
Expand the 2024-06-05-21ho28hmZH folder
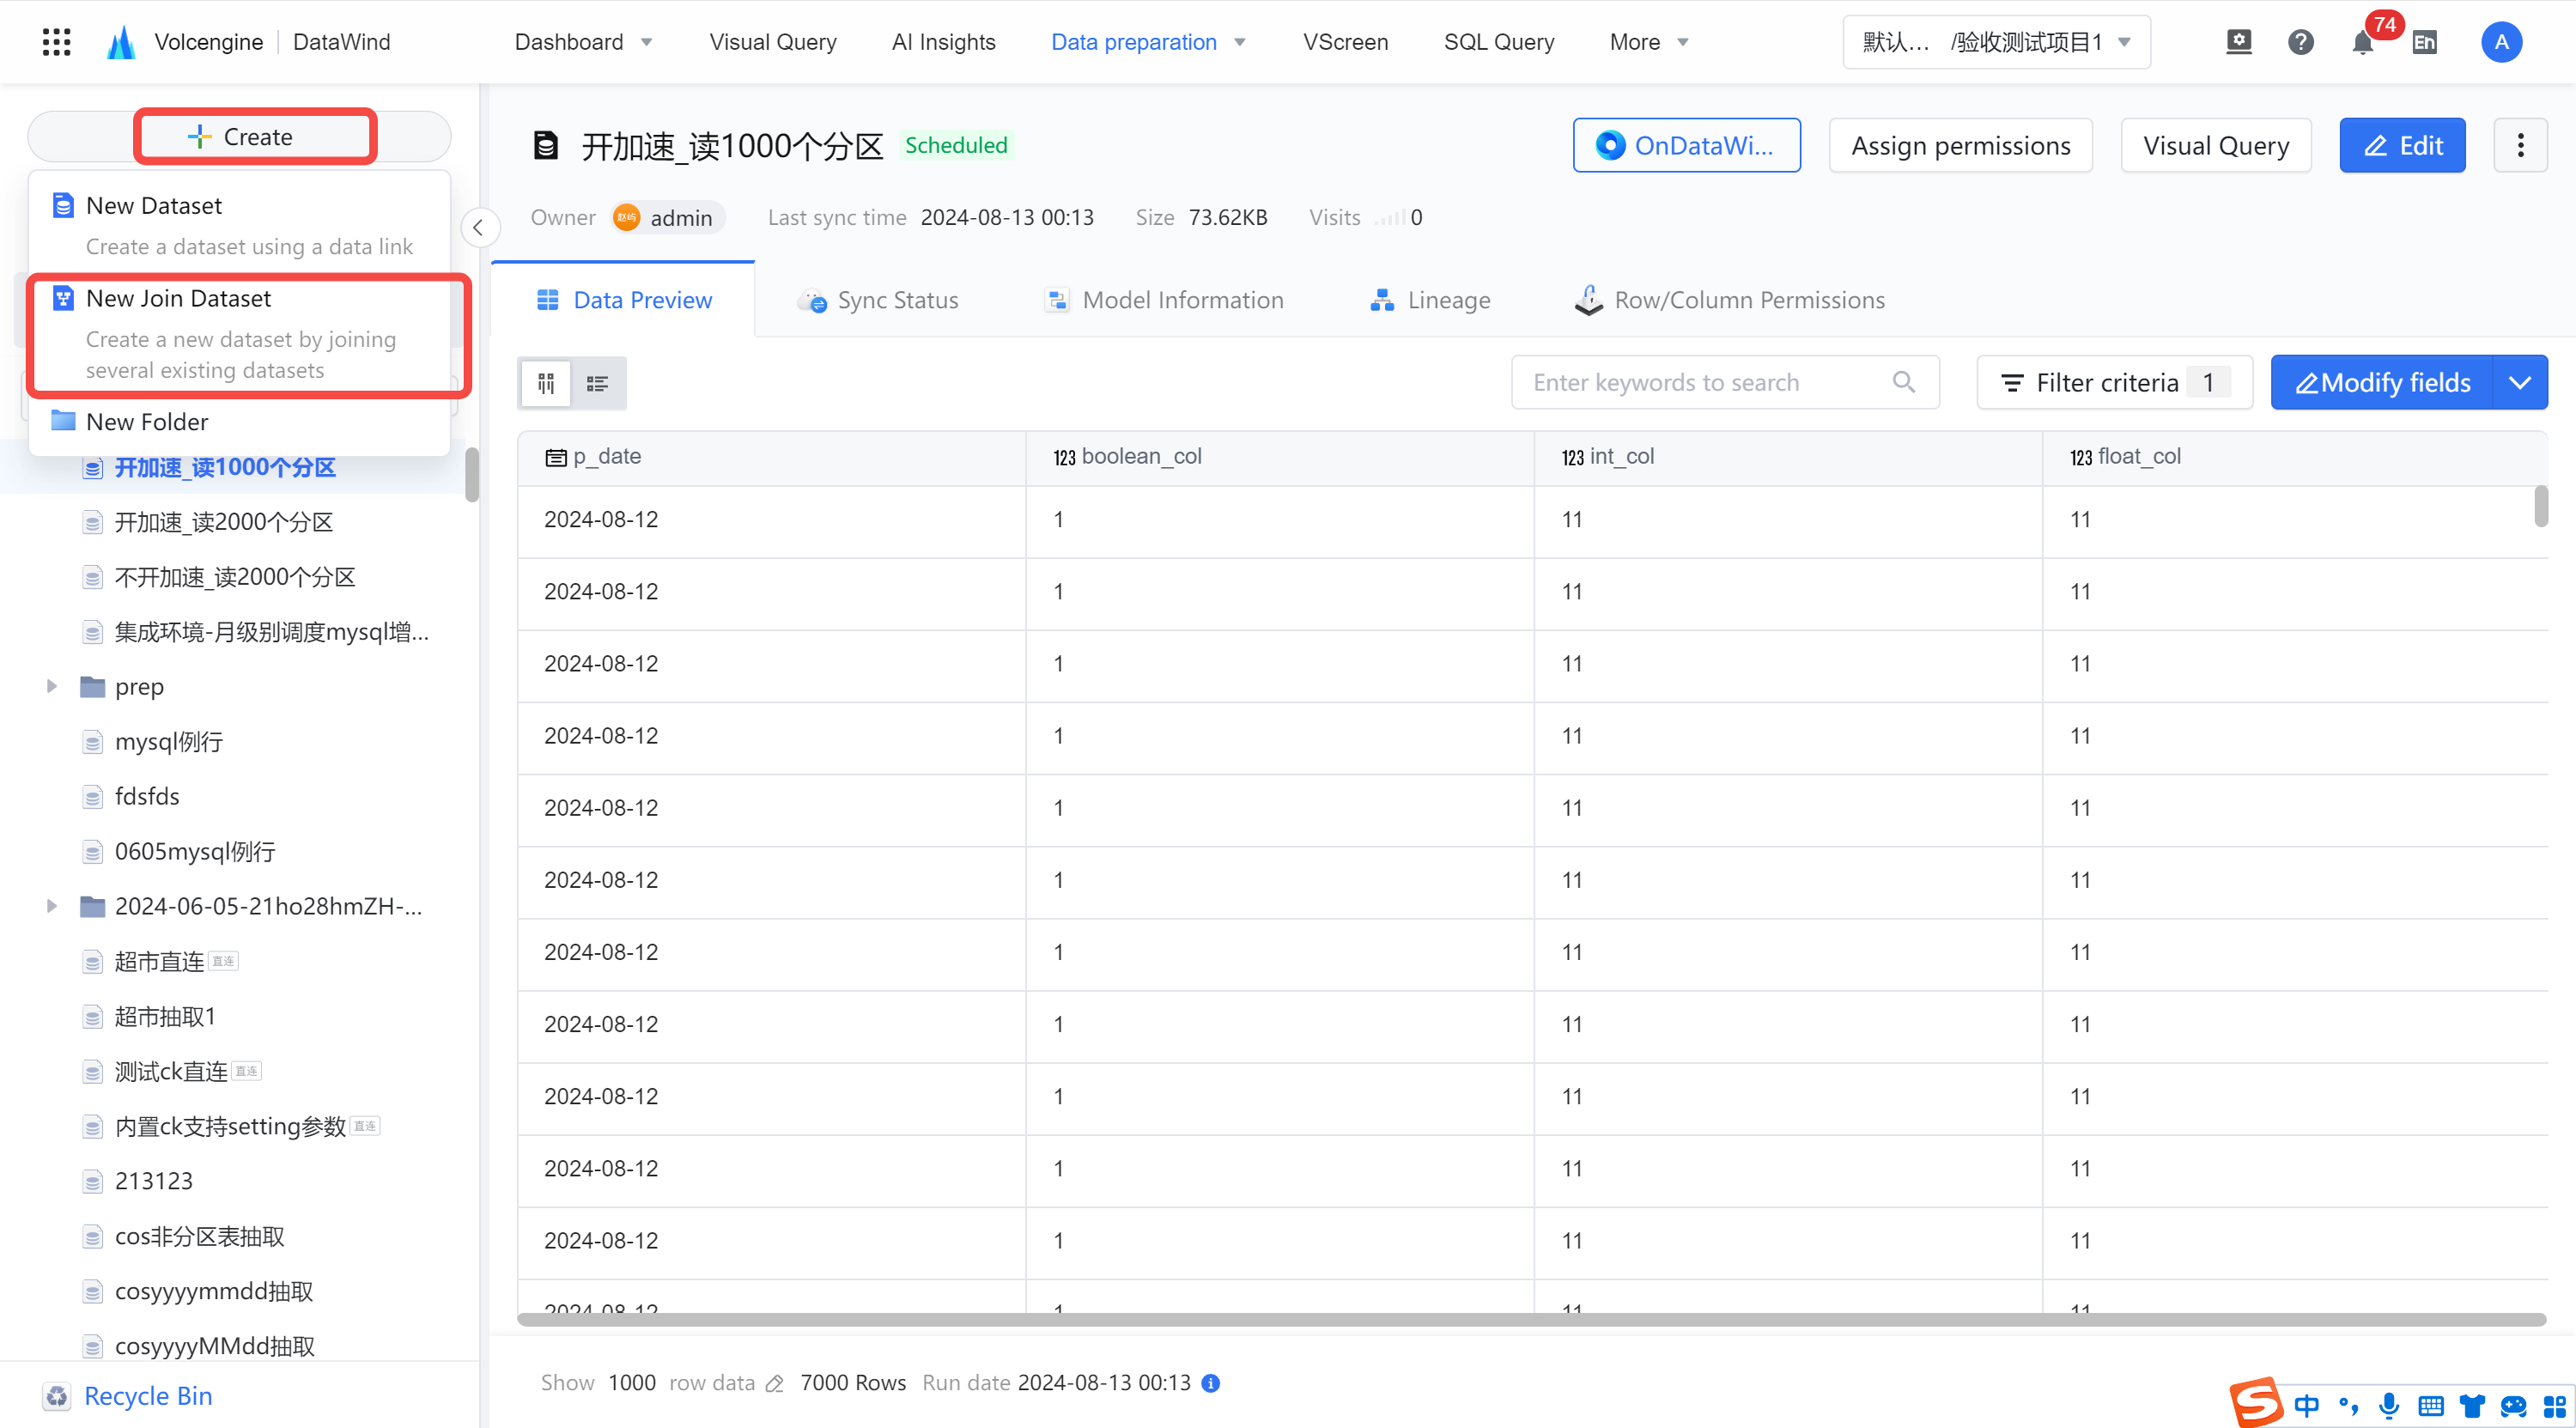click(x=51, y=906)
